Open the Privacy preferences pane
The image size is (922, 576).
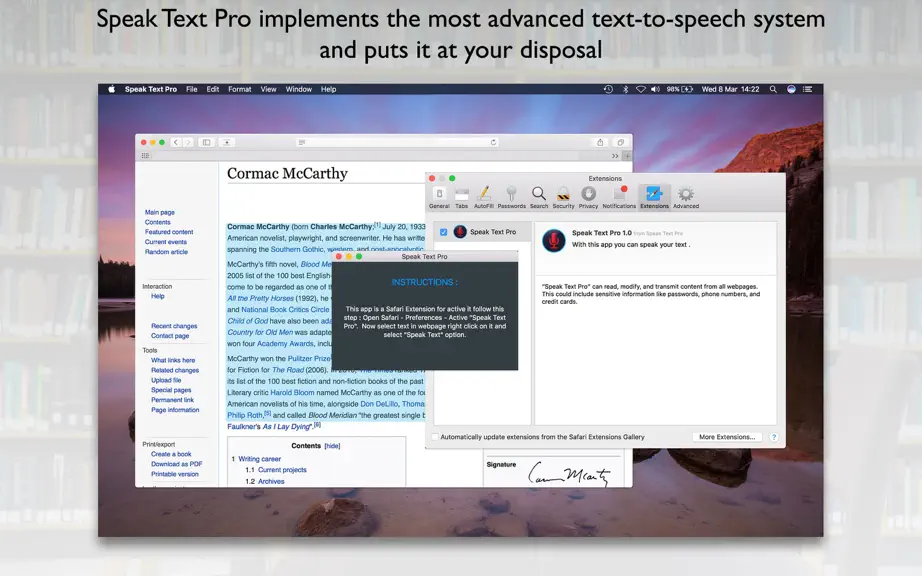(x=588, y=197)
